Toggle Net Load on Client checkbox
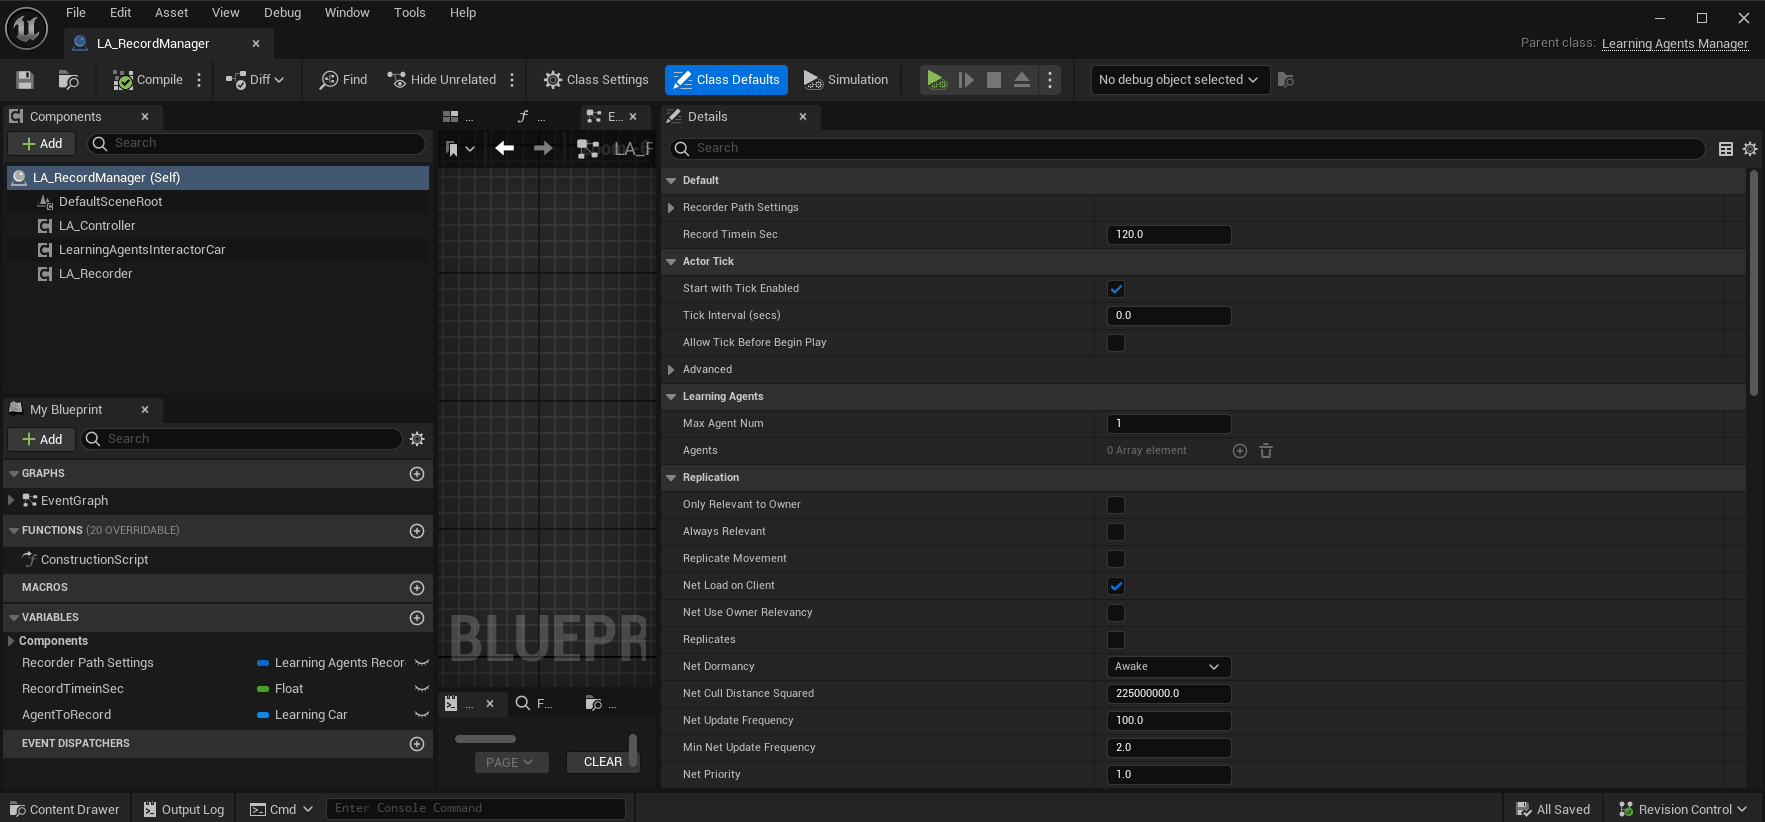The image size is (1765, 822). (x=1116, y=586)
